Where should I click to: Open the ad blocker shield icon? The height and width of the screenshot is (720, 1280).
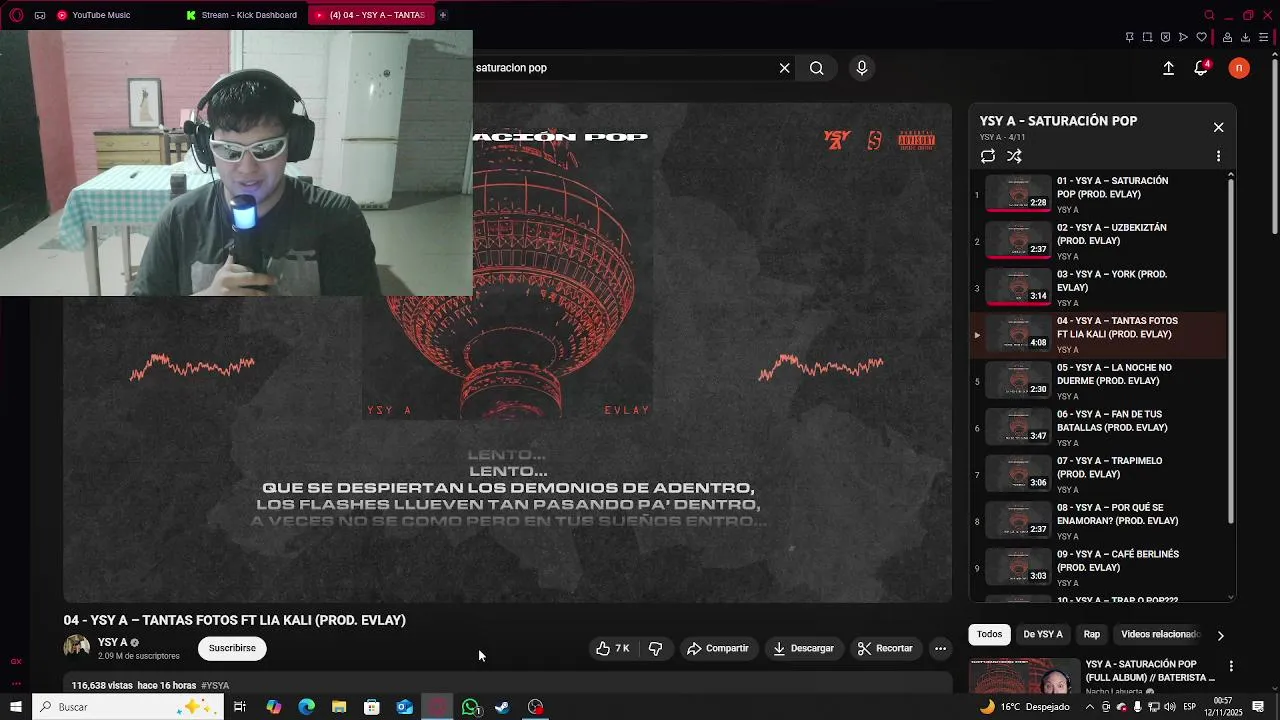click(1165, 37)
